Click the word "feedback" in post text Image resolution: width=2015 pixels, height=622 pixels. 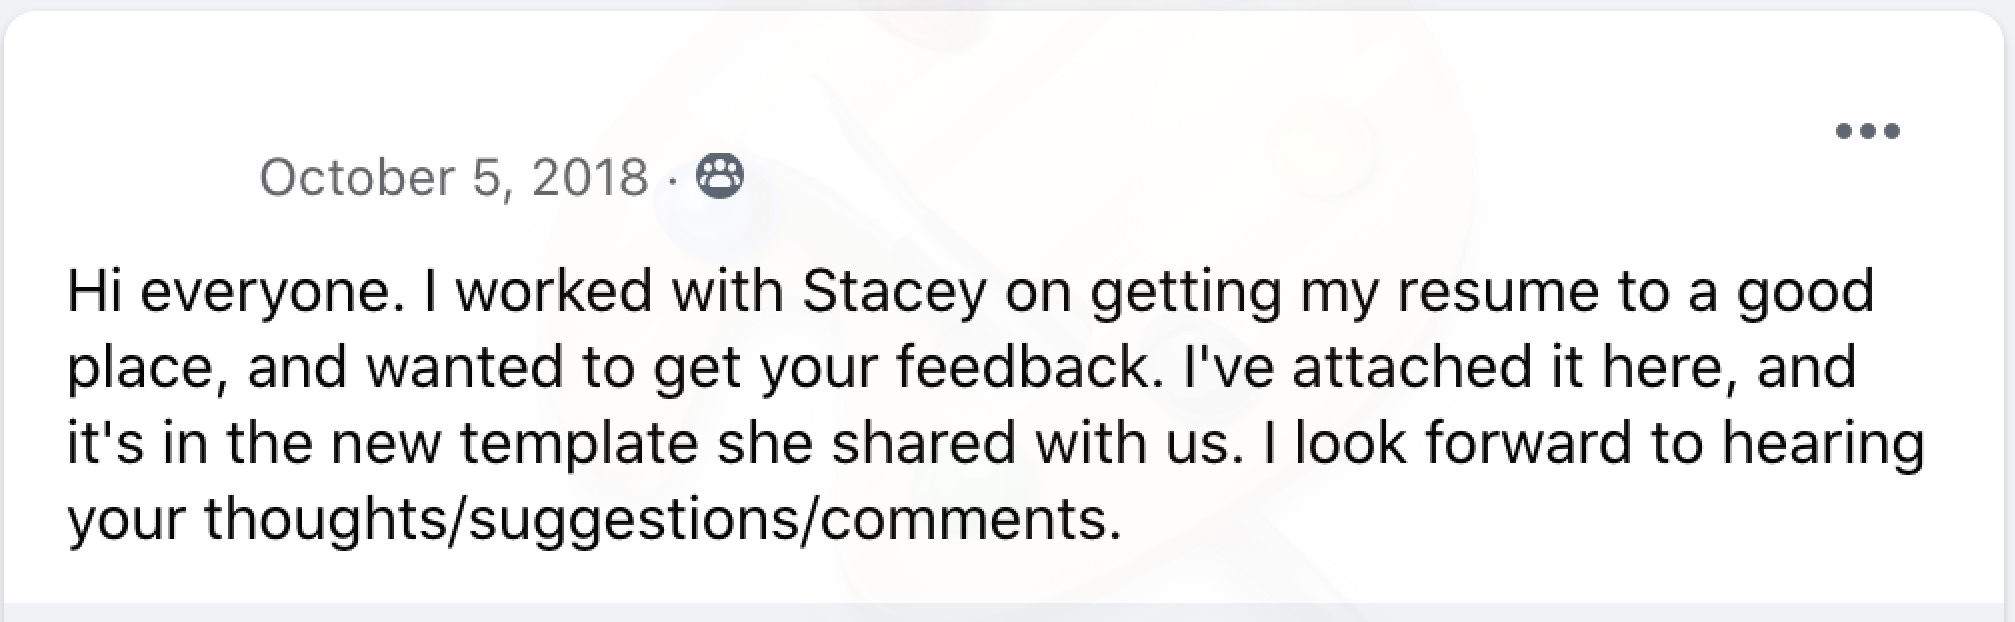click(x=1022, y=367)
